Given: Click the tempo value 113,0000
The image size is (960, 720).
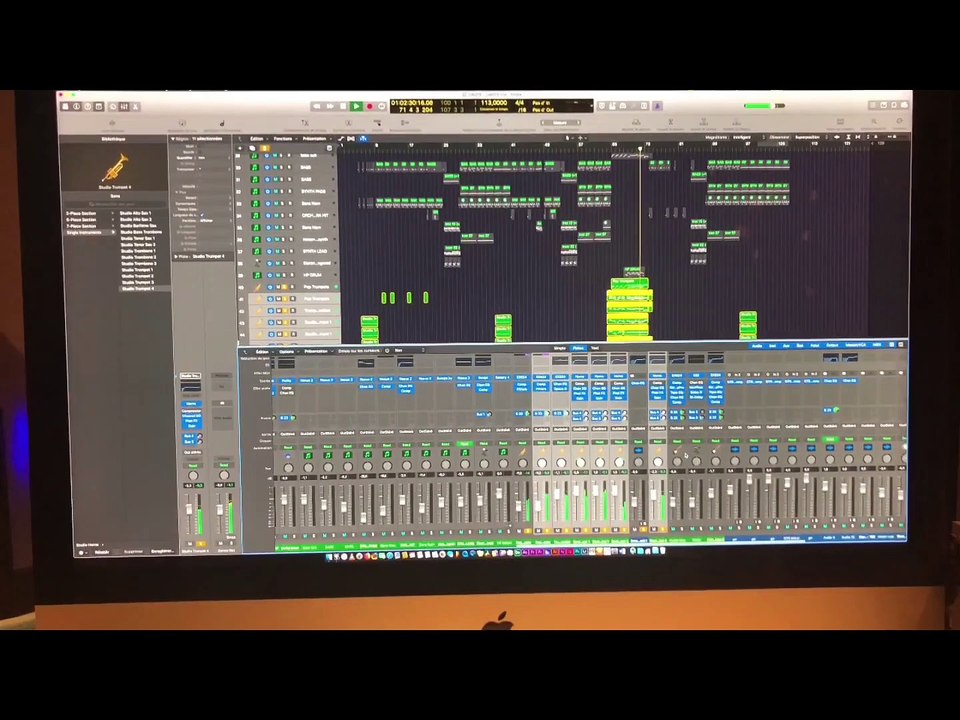Looking at the screenshot, I should click(493, 103).
